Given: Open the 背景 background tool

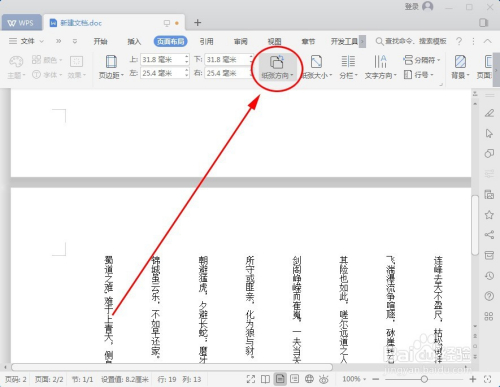Looking at the screenshot, I should pyautogui.click(x=460, y=67).
